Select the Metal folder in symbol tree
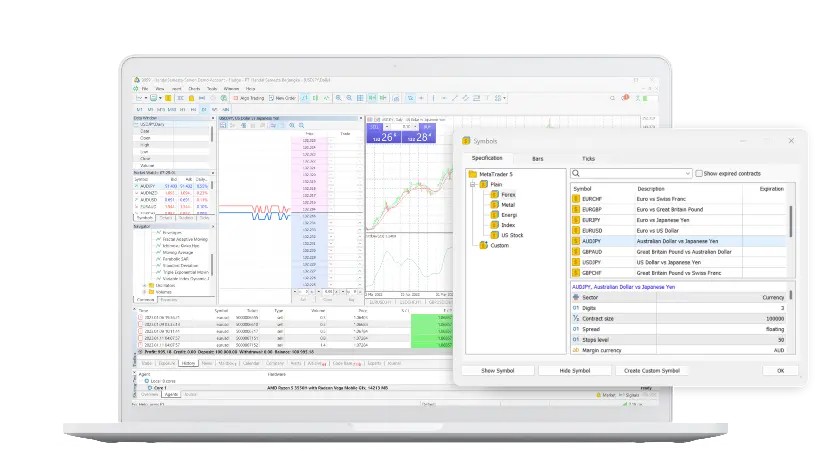Image resolution: width=822 pixels, height=473 pixels. point(503,205)
